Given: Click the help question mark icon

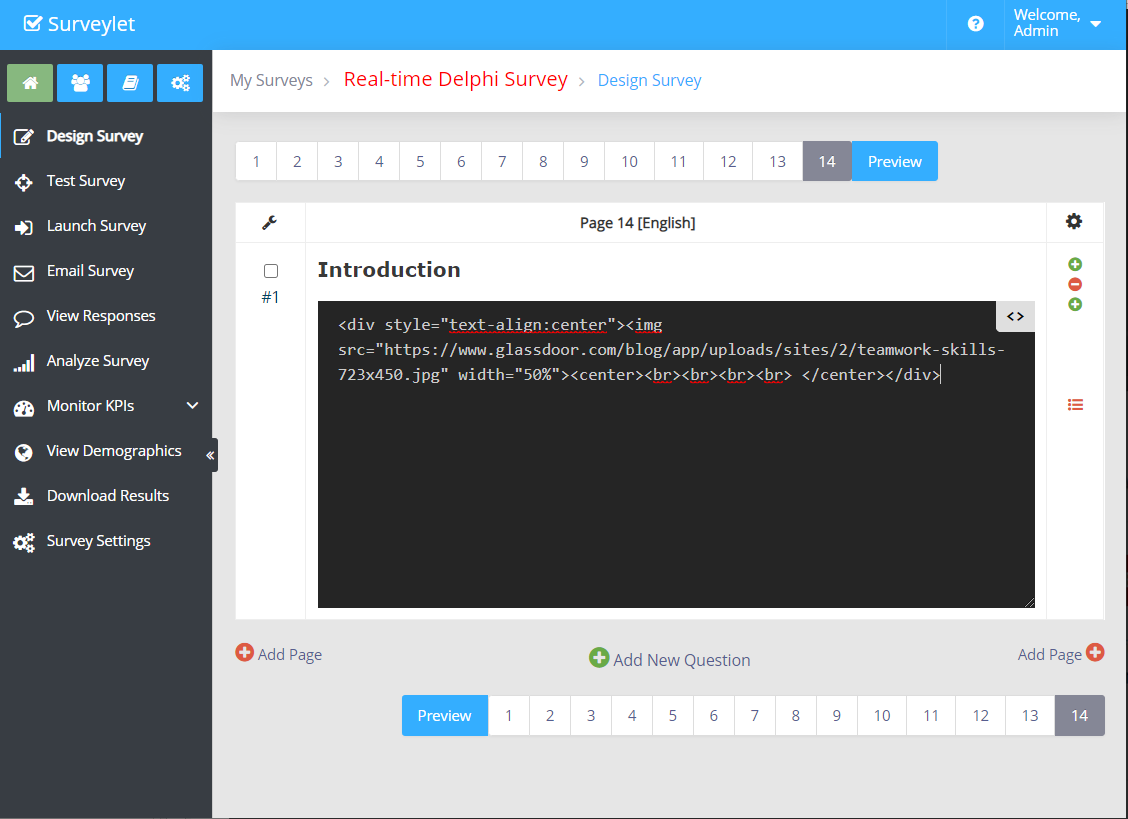Looking at the screenshot, I should click(975, 24).
